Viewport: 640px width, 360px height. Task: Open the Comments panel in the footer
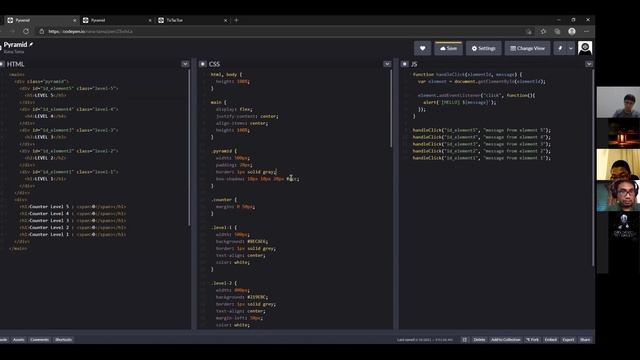click(40, 340)
